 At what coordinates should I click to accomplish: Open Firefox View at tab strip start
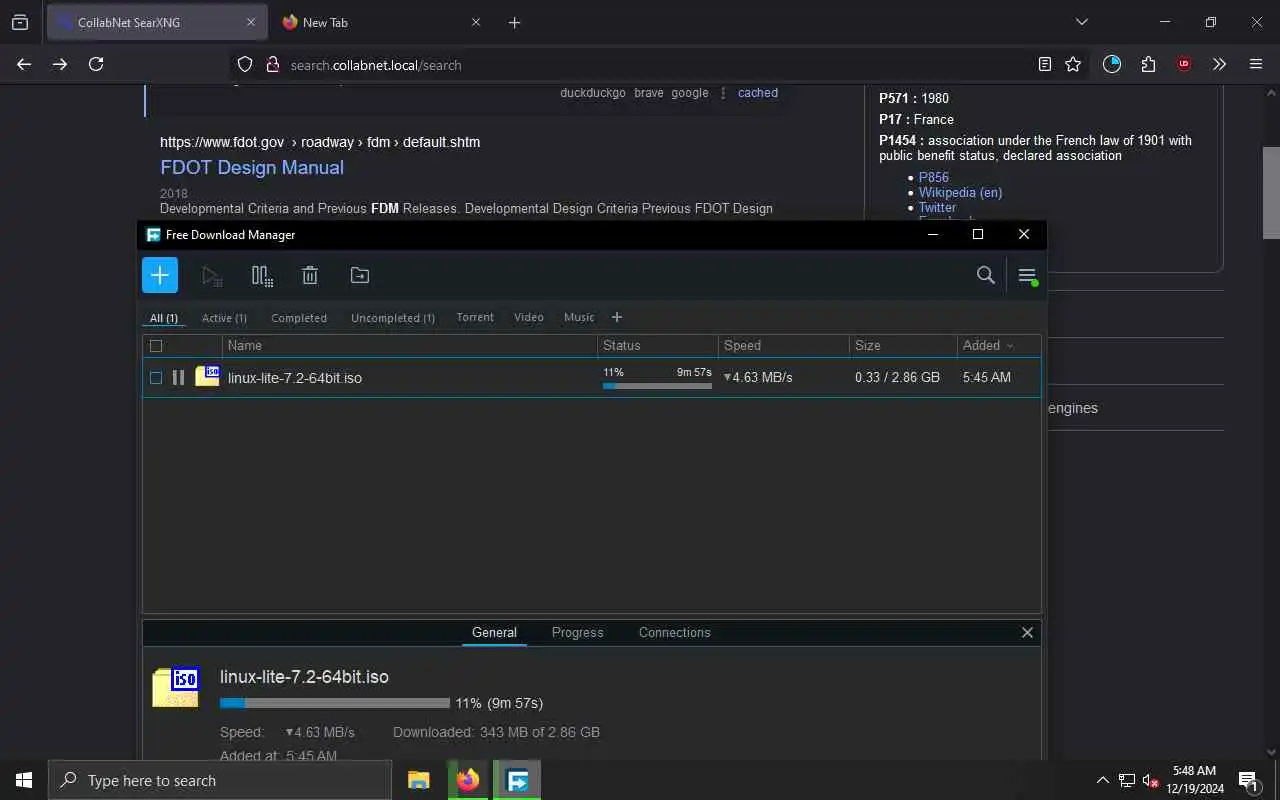point(20,22)
